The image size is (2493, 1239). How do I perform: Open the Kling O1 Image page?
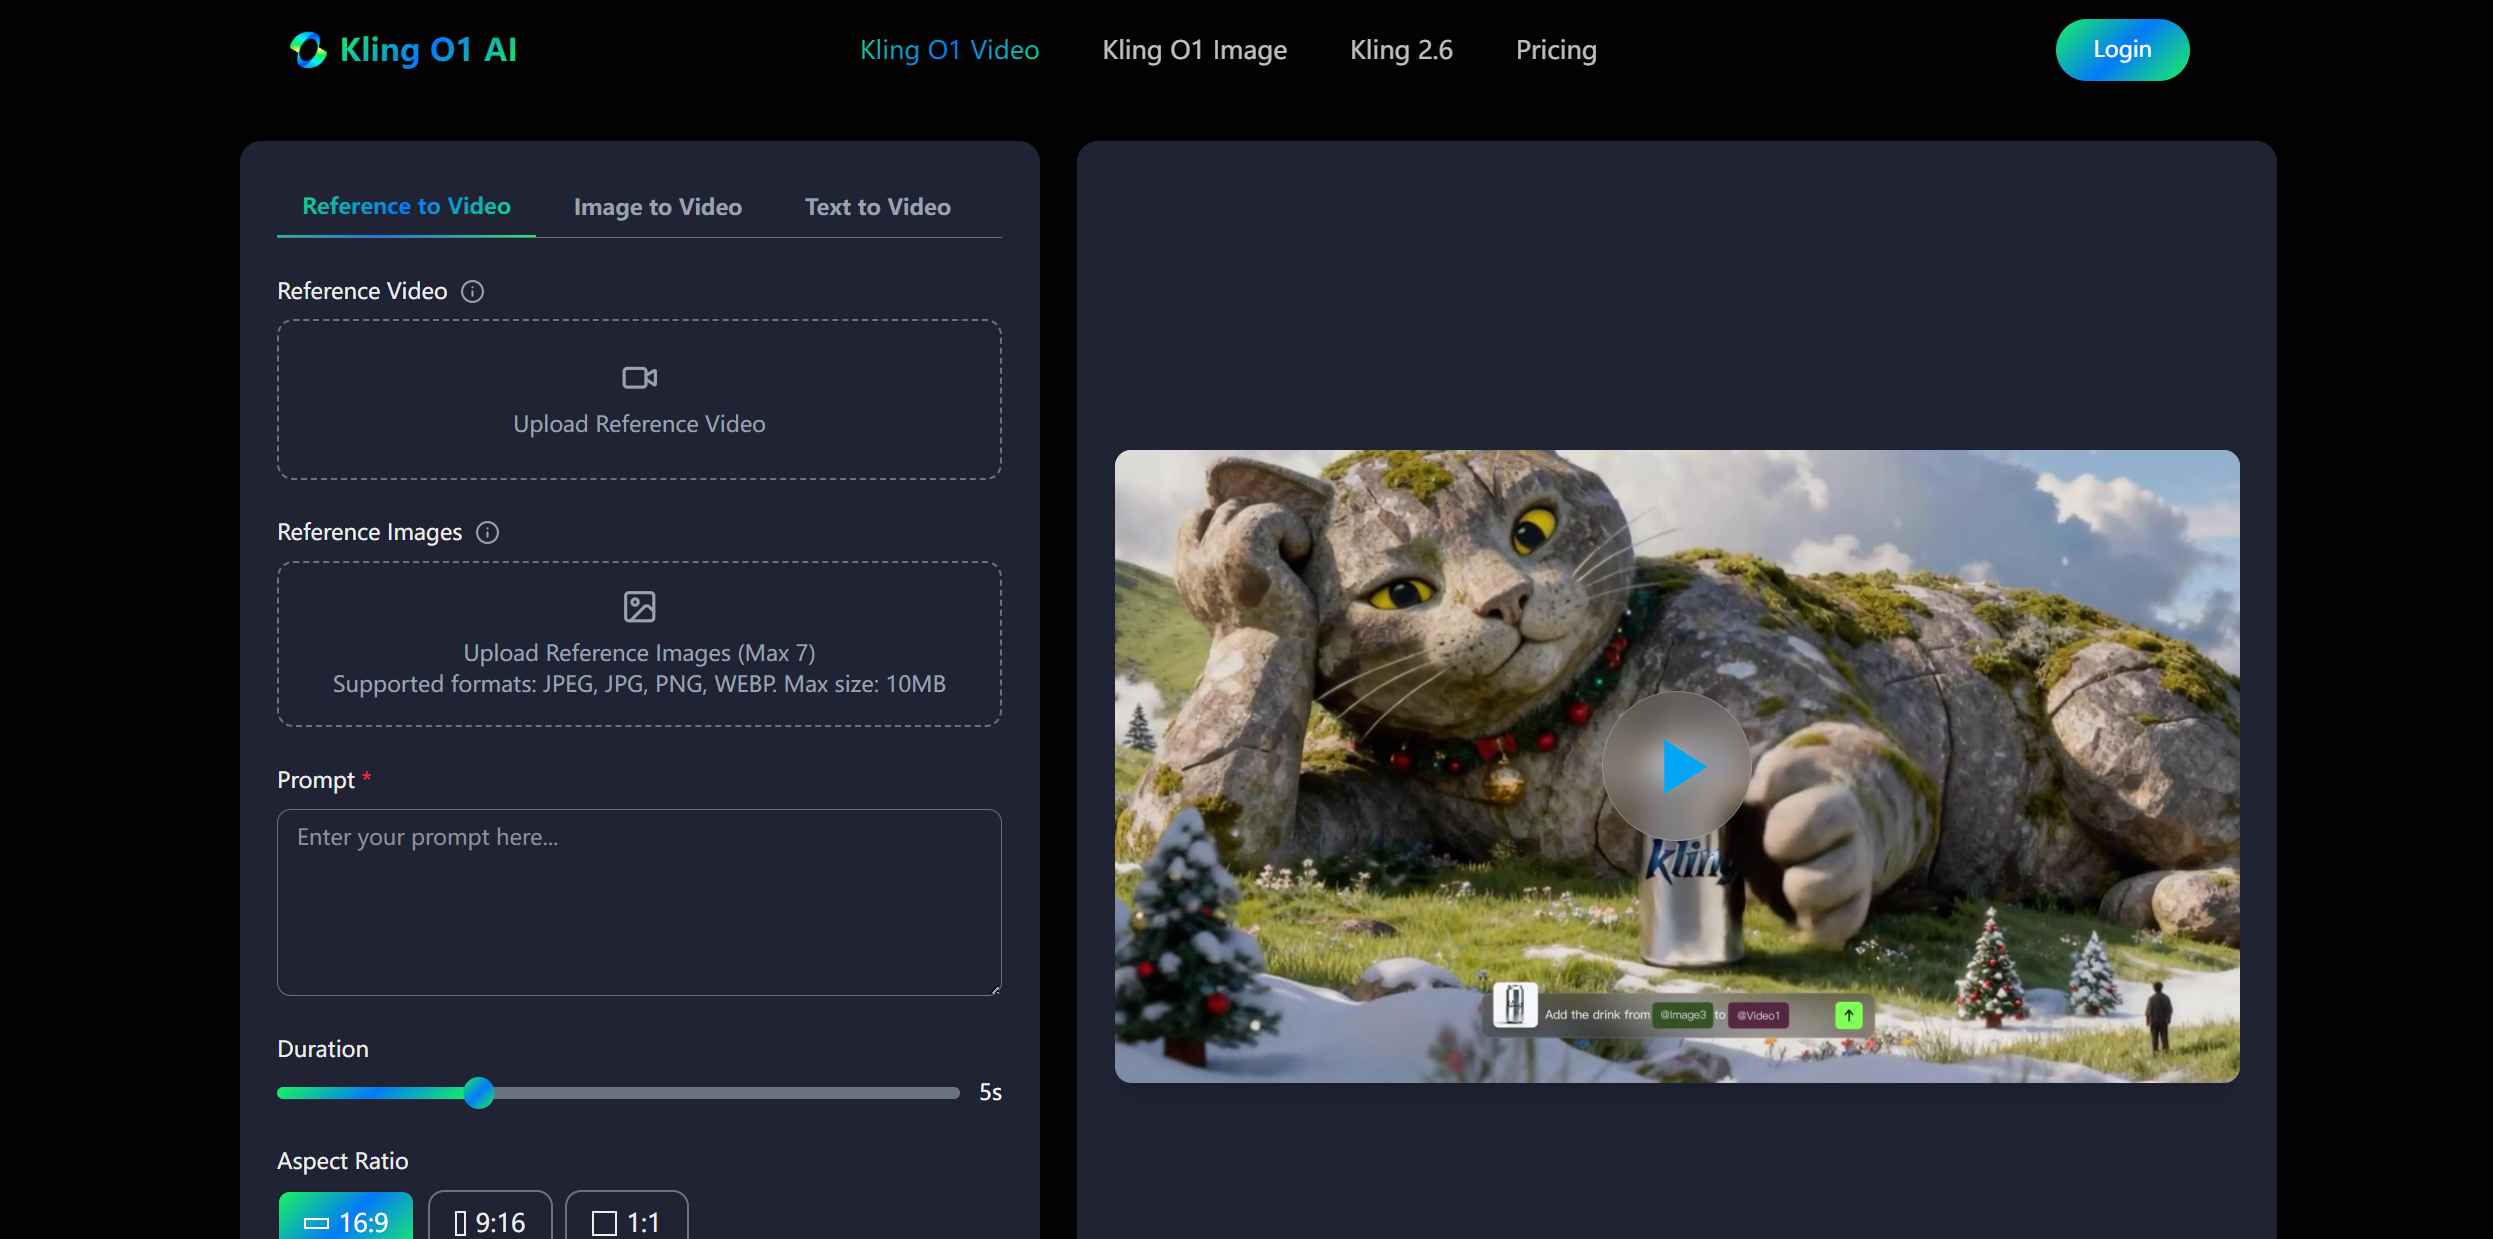1193,50
